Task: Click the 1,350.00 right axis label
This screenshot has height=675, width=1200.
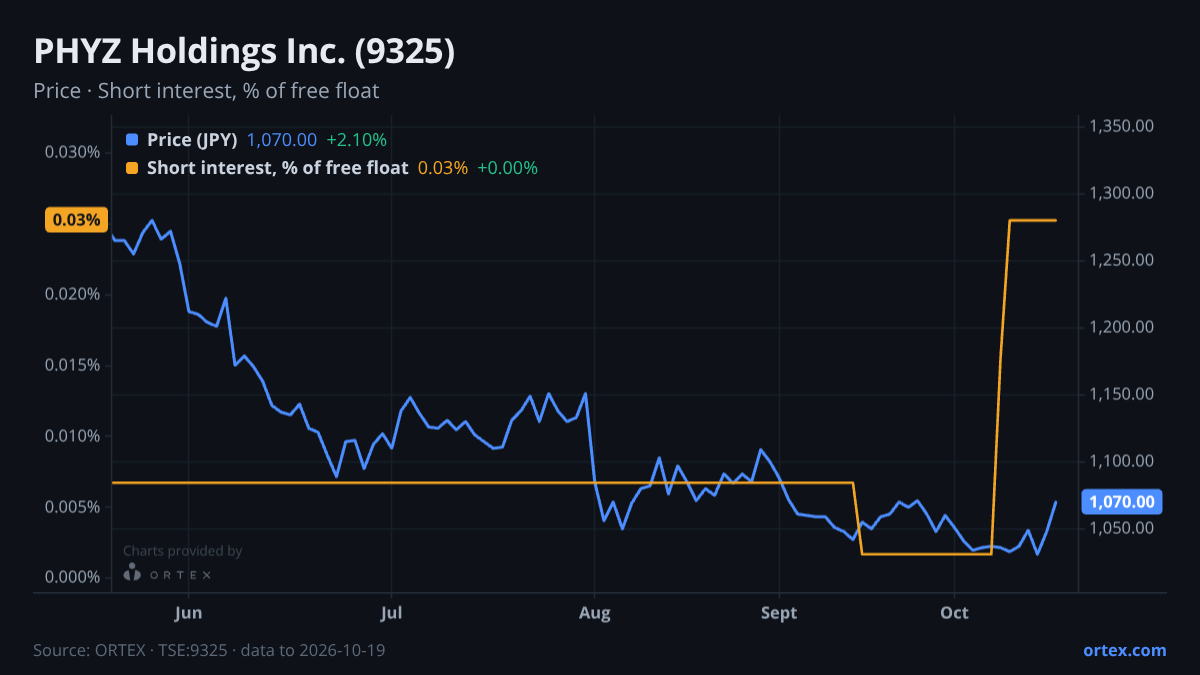Action: click(1122, 126)
